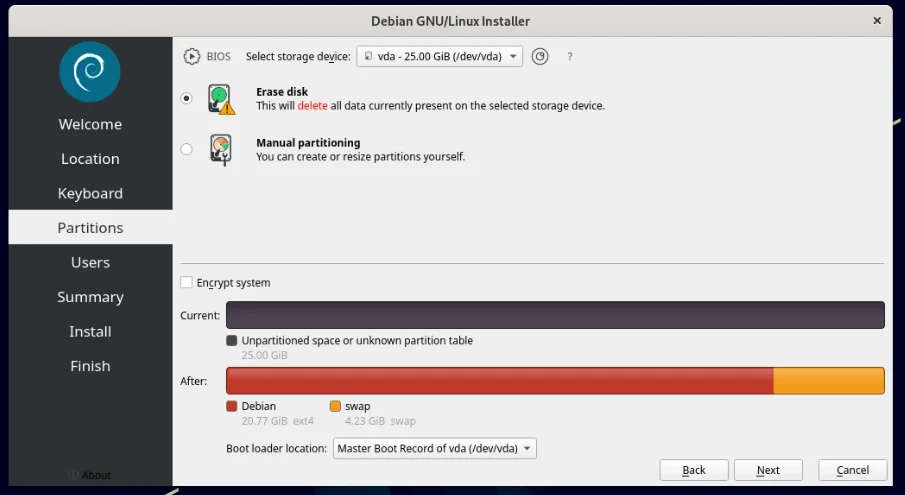Select the Keyboard step in sidebar
The width and height of the screenshot is (905, 495).
[x=90, y=194]
